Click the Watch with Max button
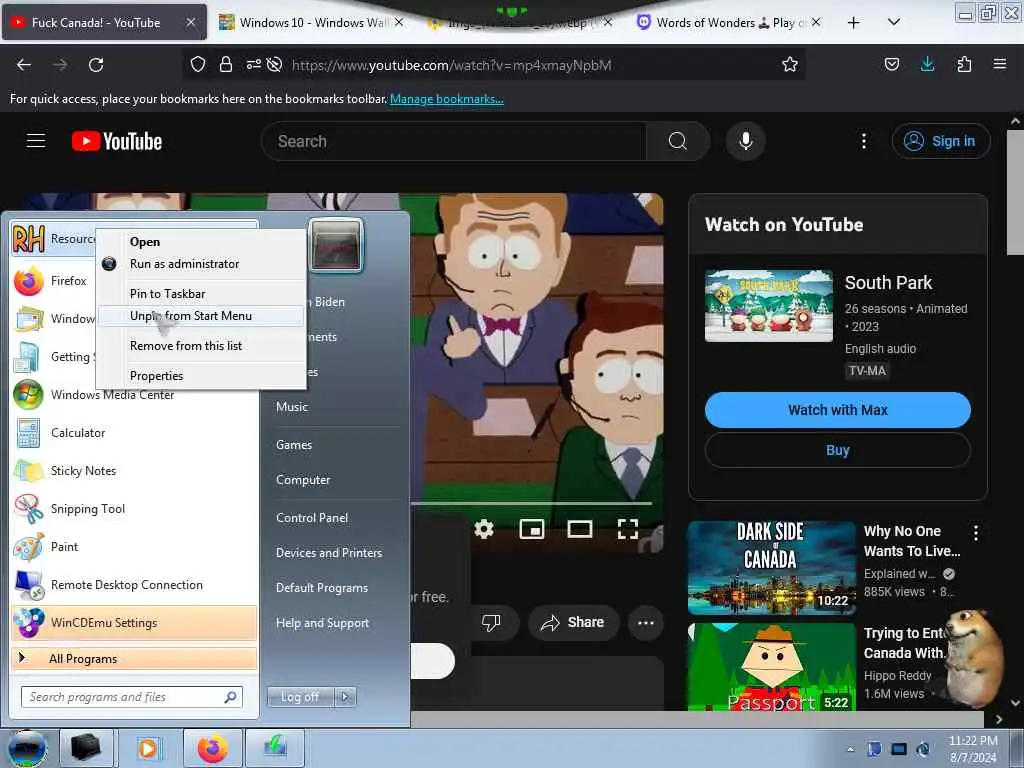The image size is (1024, 768). pos(837,410)
